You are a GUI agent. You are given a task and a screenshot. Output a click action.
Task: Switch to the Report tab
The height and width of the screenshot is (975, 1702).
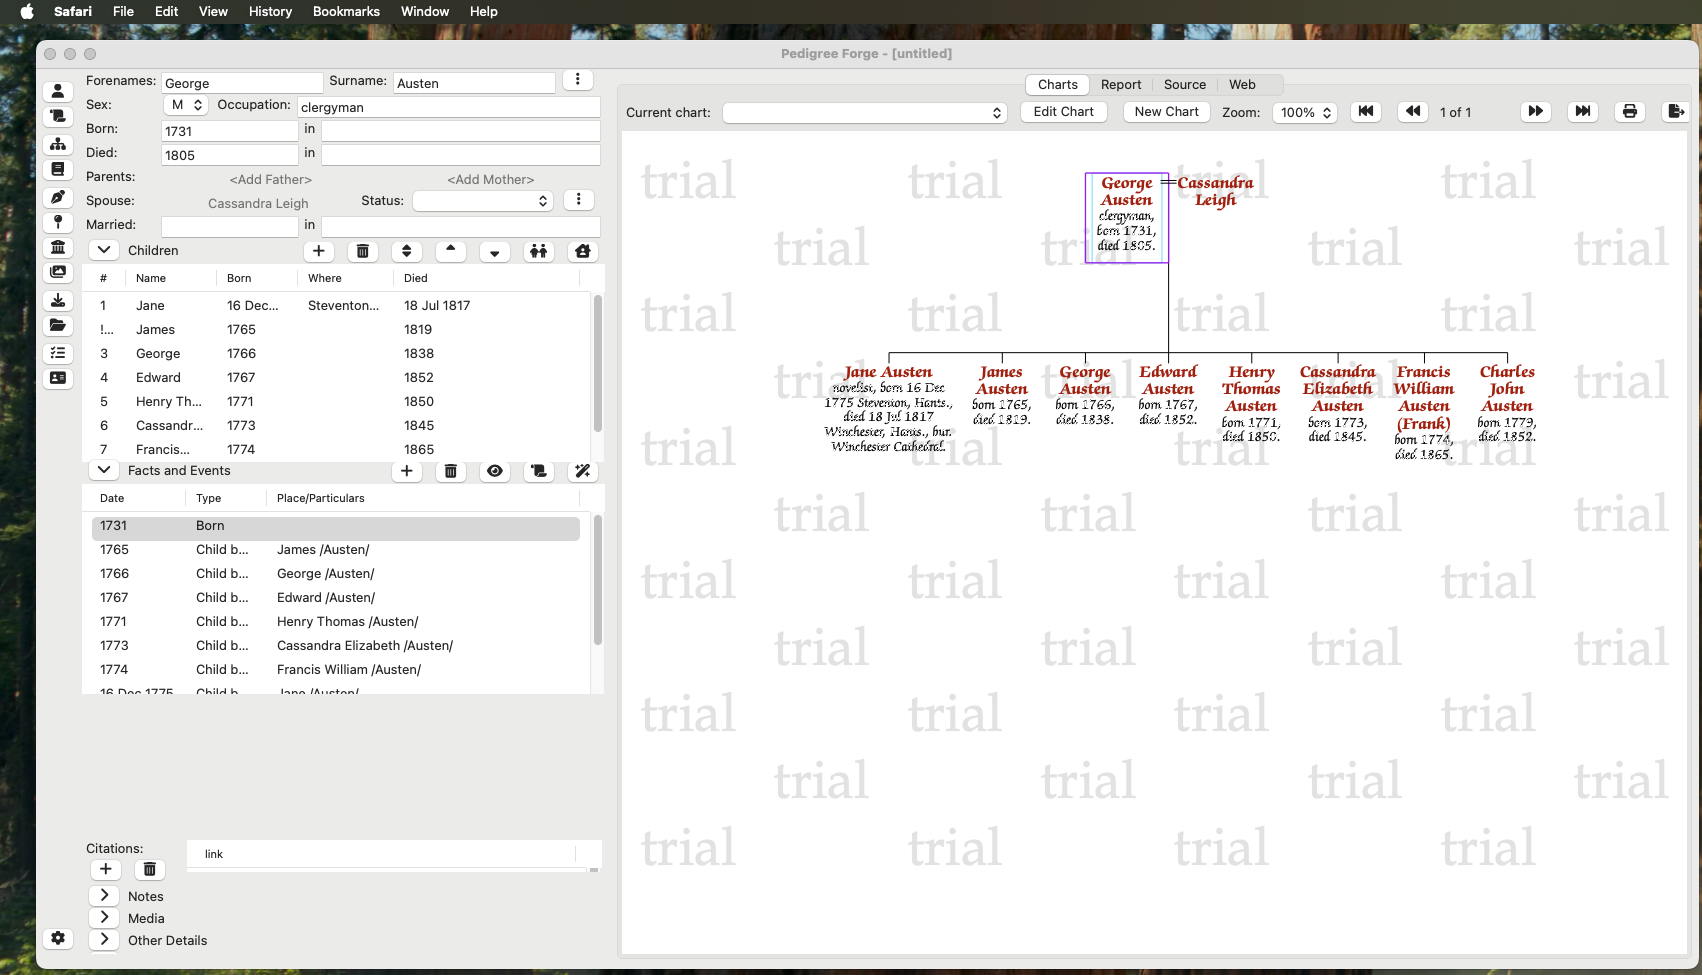pos(1120,85)
